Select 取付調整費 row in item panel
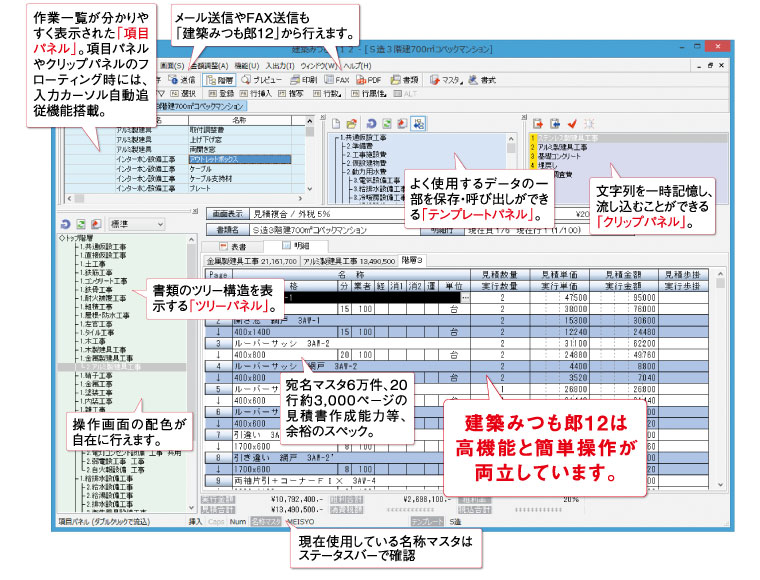 (206, 130)
